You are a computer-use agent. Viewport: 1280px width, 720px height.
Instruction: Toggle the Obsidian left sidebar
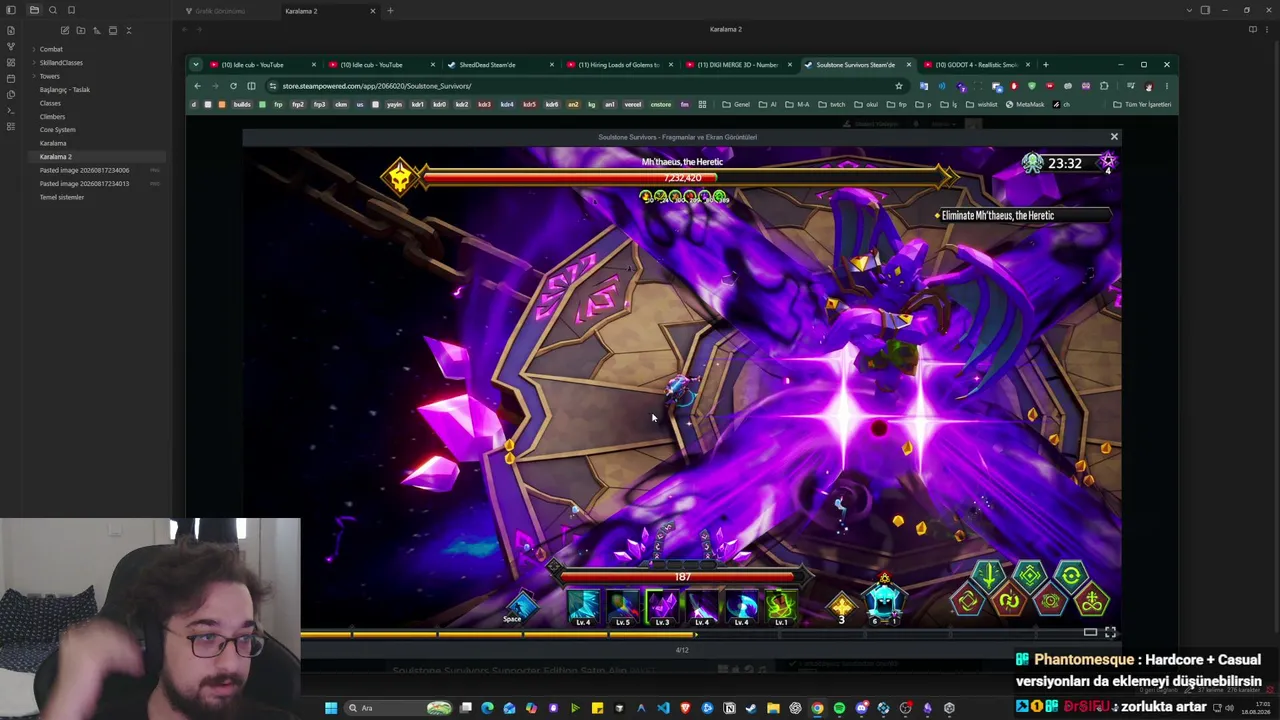click(x=11, y=10)
